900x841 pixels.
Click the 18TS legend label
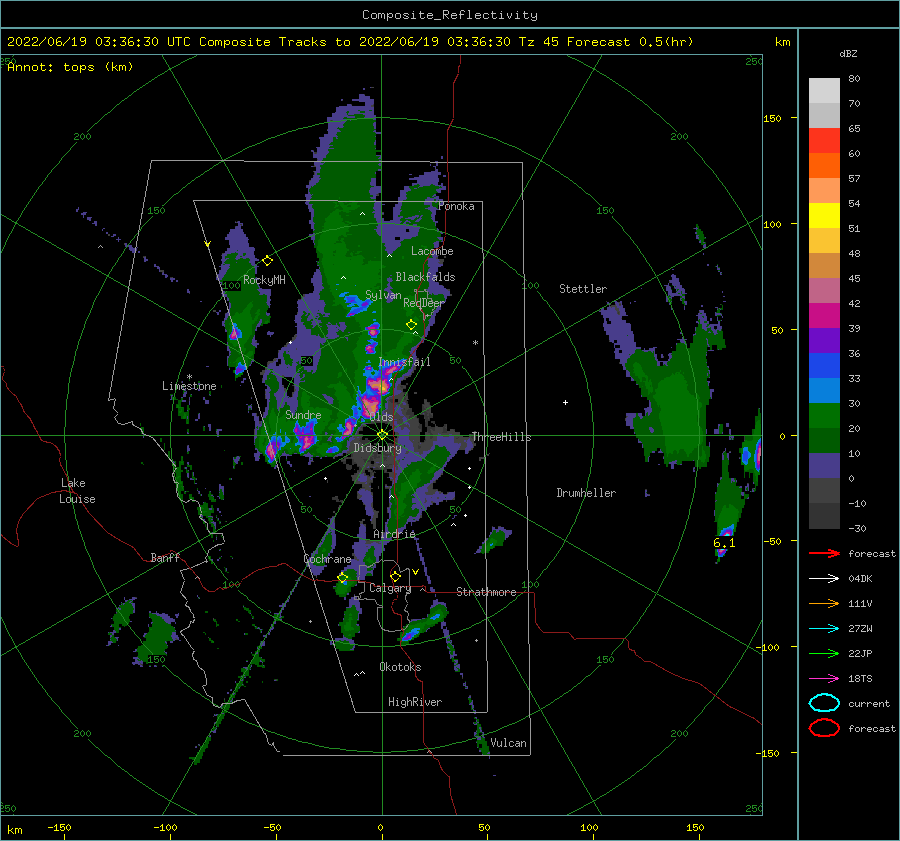pyautogui.click(x=860, y=679)
